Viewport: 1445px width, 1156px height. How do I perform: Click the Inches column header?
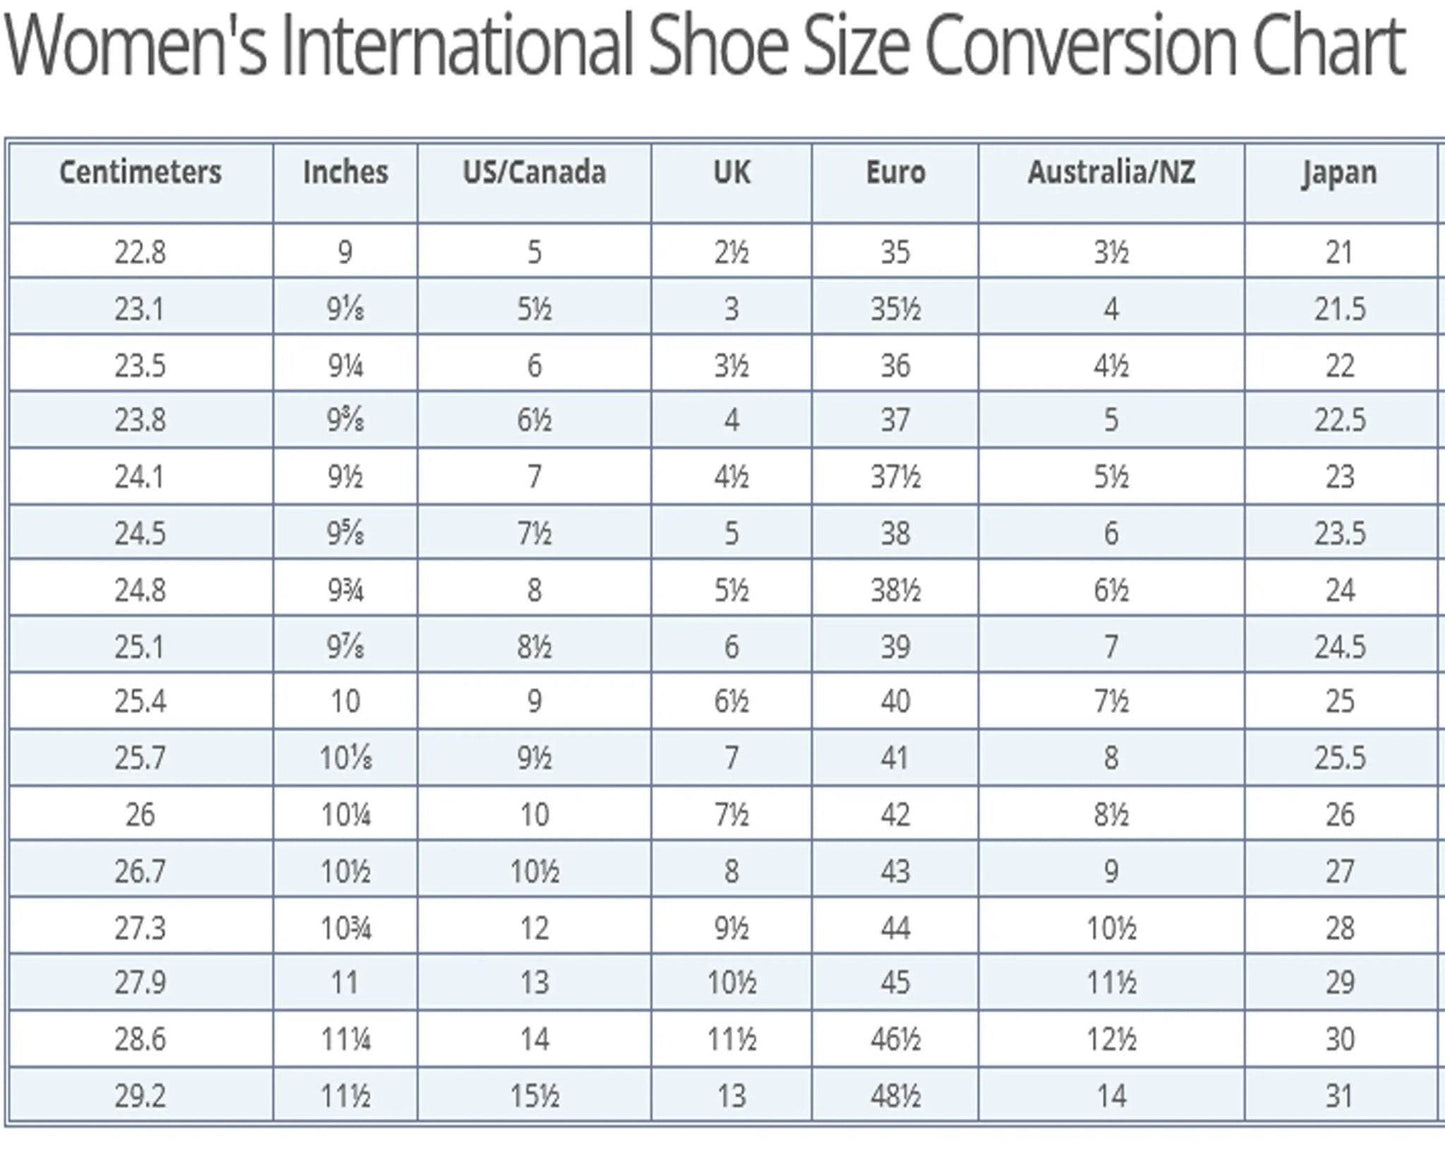tap(345, 172)
